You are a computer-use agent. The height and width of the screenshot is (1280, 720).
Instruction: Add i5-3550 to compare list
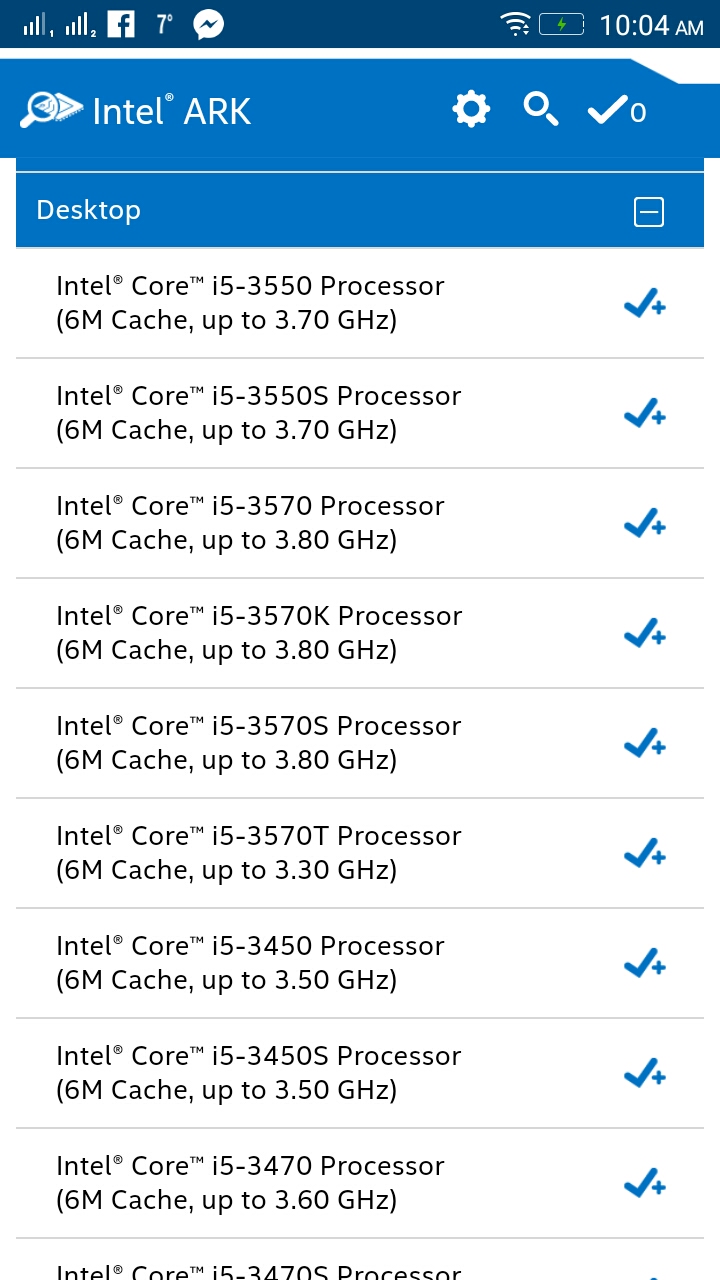(644, 303)
